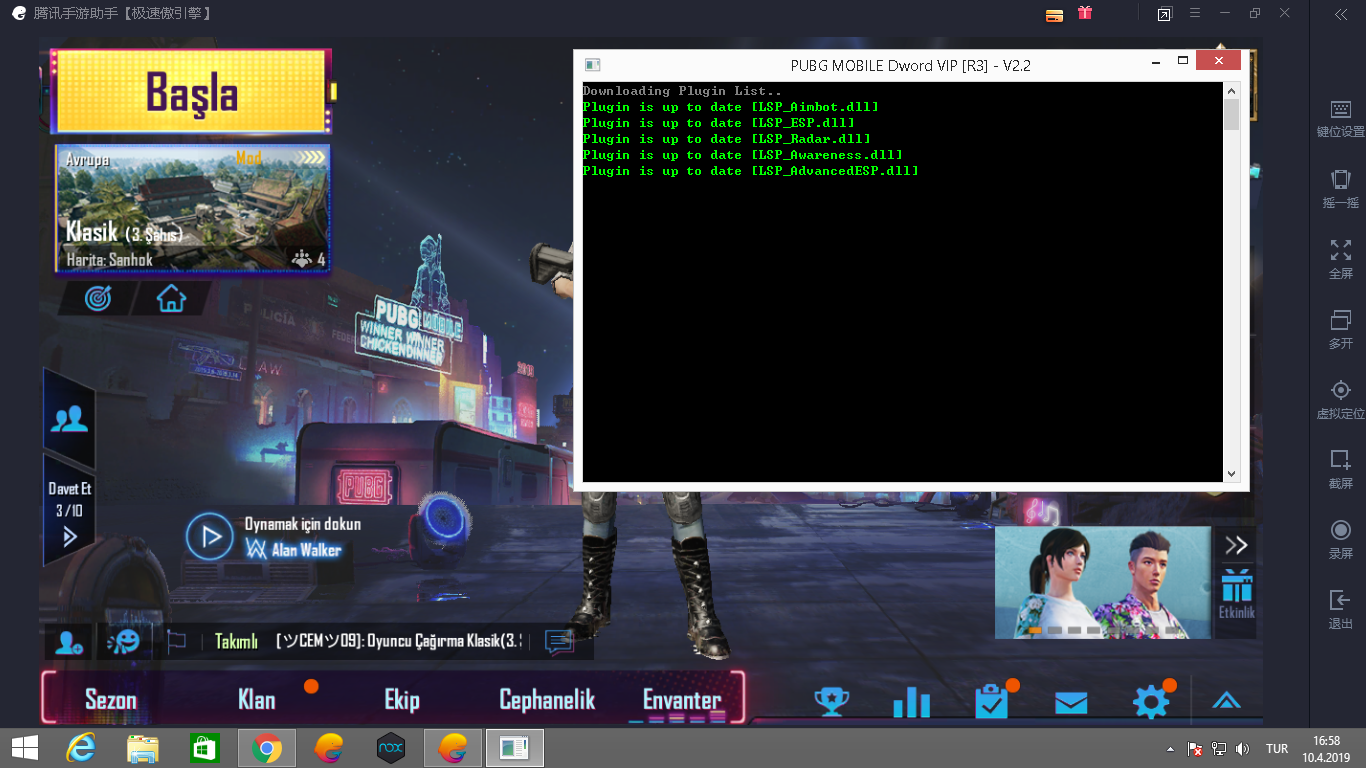
Task: Click the LSP_Radar.dll plugin line
Action: pos(727,139)
